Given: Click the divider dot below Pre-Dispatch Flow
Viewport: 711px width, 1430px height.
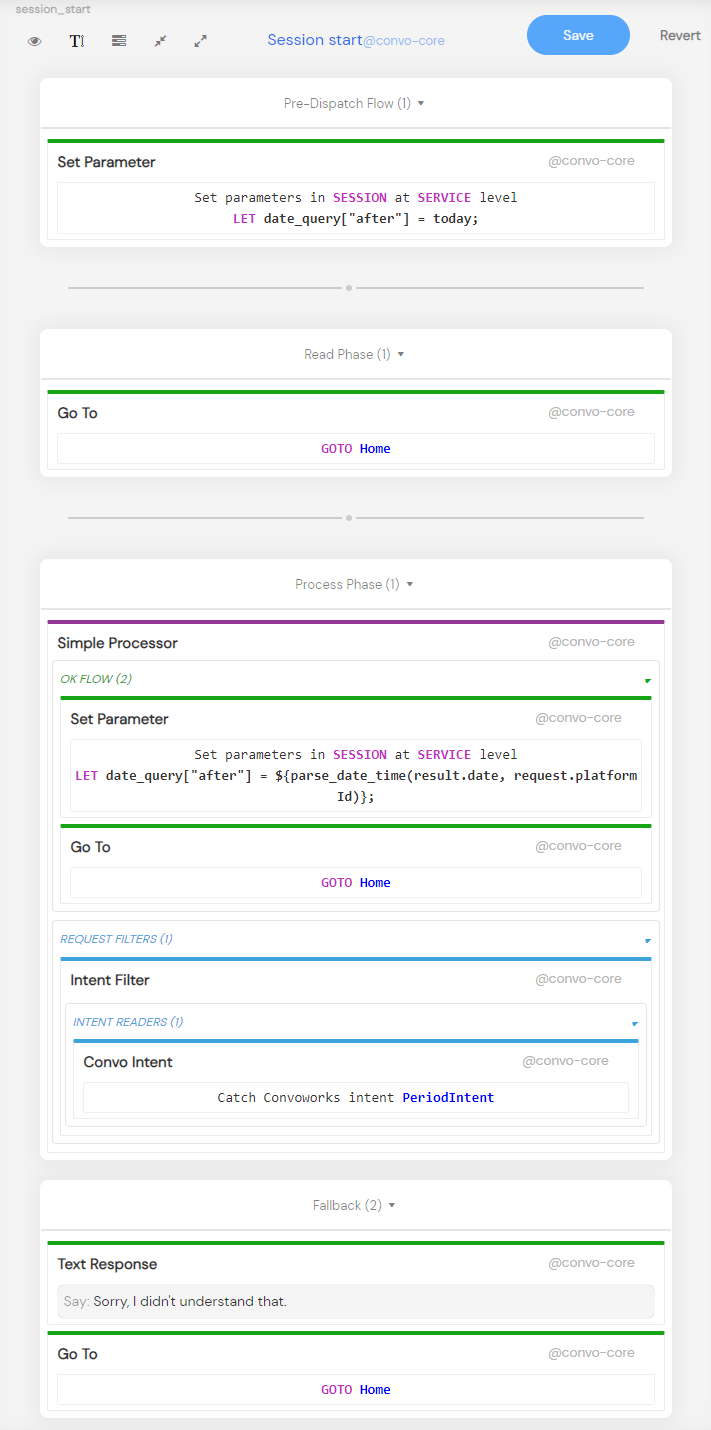Looking at the screenshot, I should click(x=349, y=288).
